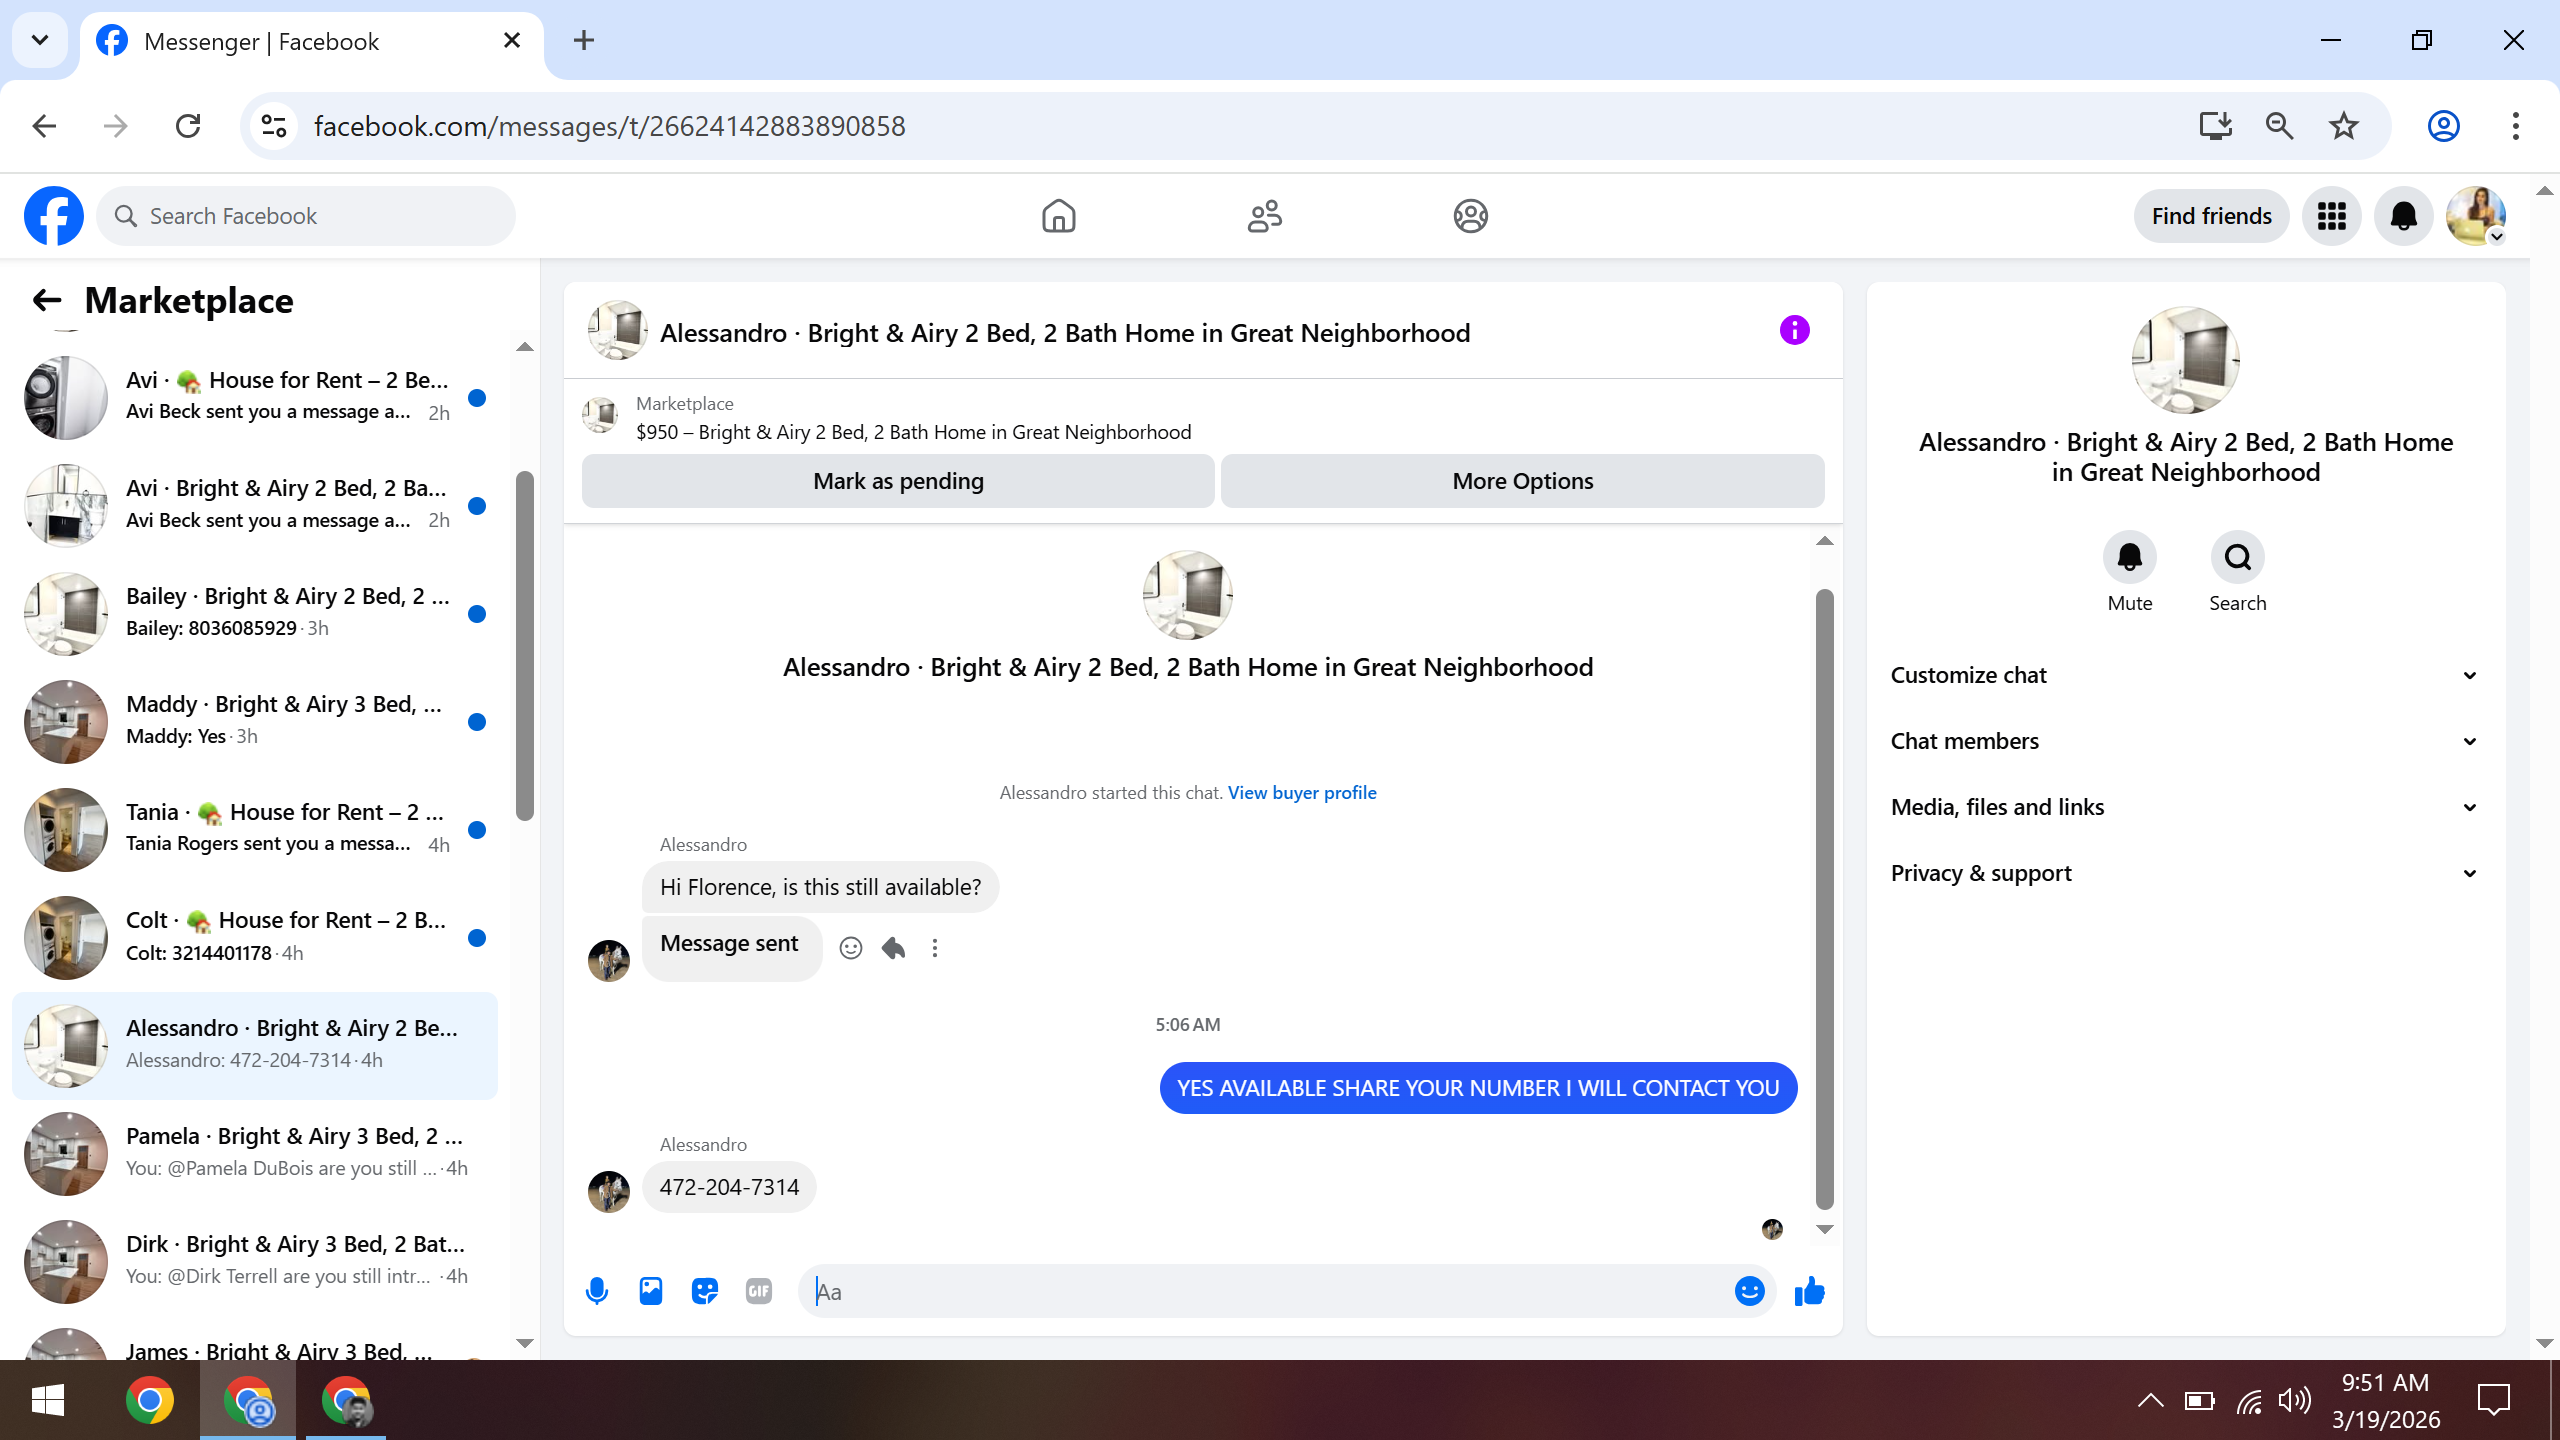Open the GIF picker
This screenshot has height=1440, width=2560.
pos(759,1291)
